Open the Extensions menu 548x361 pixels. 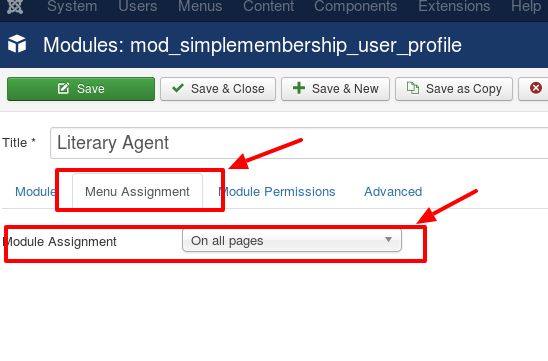(x=454, y=6)
